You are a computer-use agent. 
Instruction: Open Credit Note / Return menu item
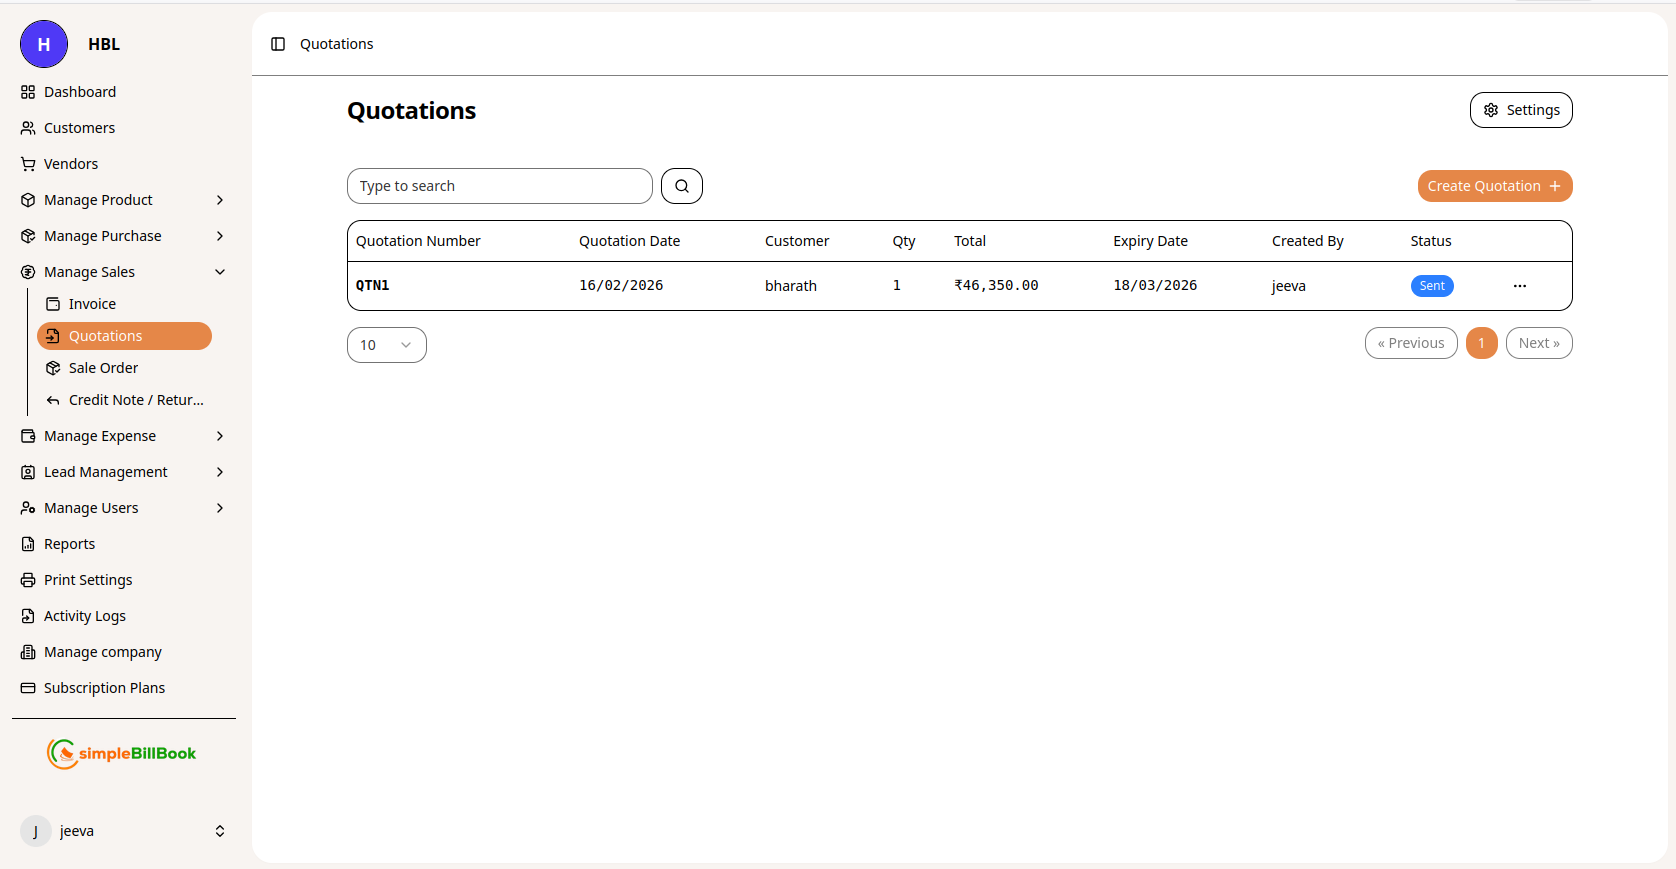[x=135, y=400]
